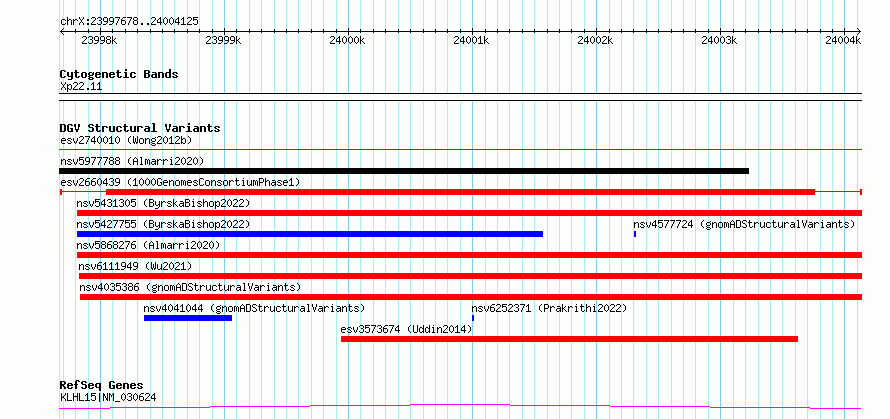Click nsv4577724 (gnomADStructuralVariants) label

pos(744,224)
